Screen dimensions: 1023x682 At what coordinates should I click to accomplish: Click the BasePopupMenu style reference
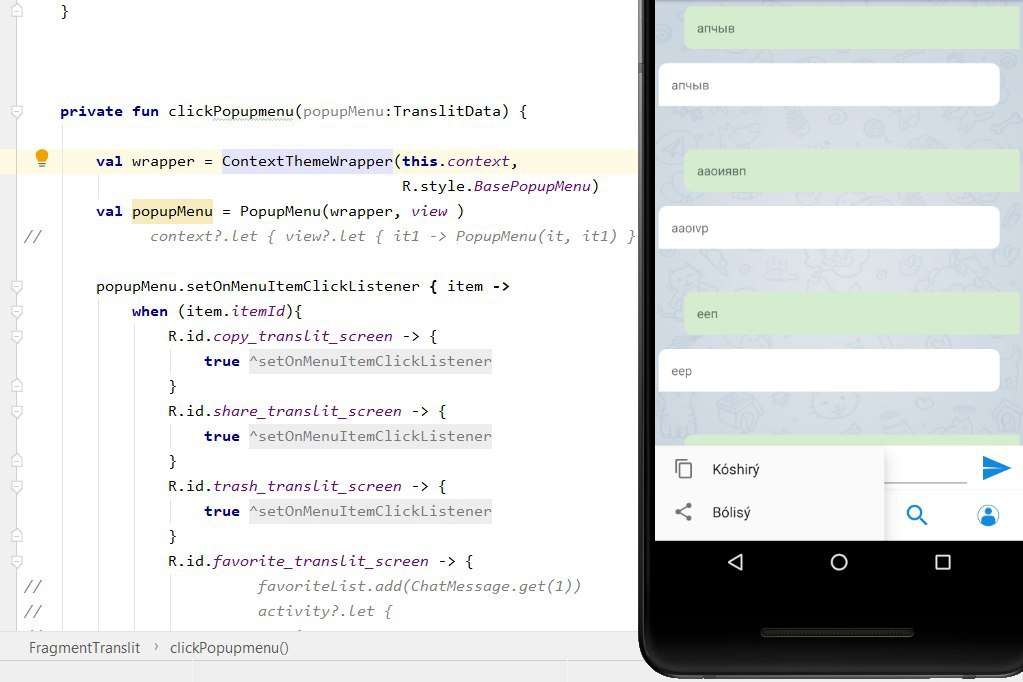[532, 187]
